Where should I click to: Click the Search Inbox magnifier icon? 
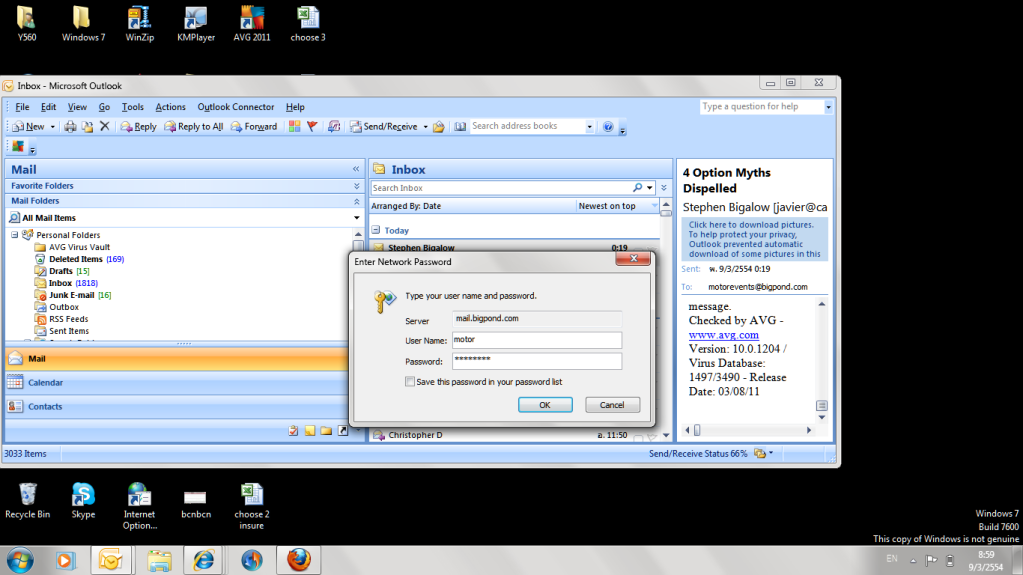pyautogui.click(x=637, y=188)
